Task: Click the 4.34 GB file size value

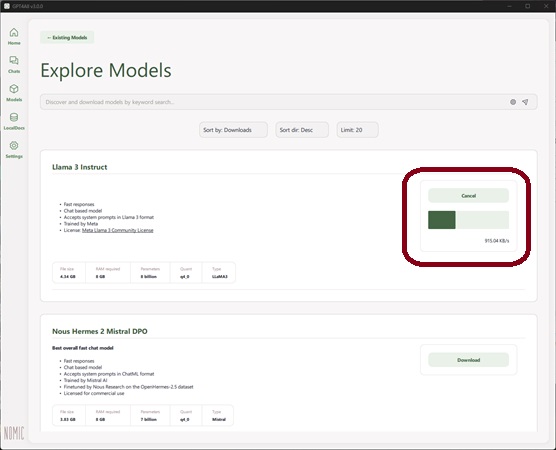Action: [x=67, y=277]
